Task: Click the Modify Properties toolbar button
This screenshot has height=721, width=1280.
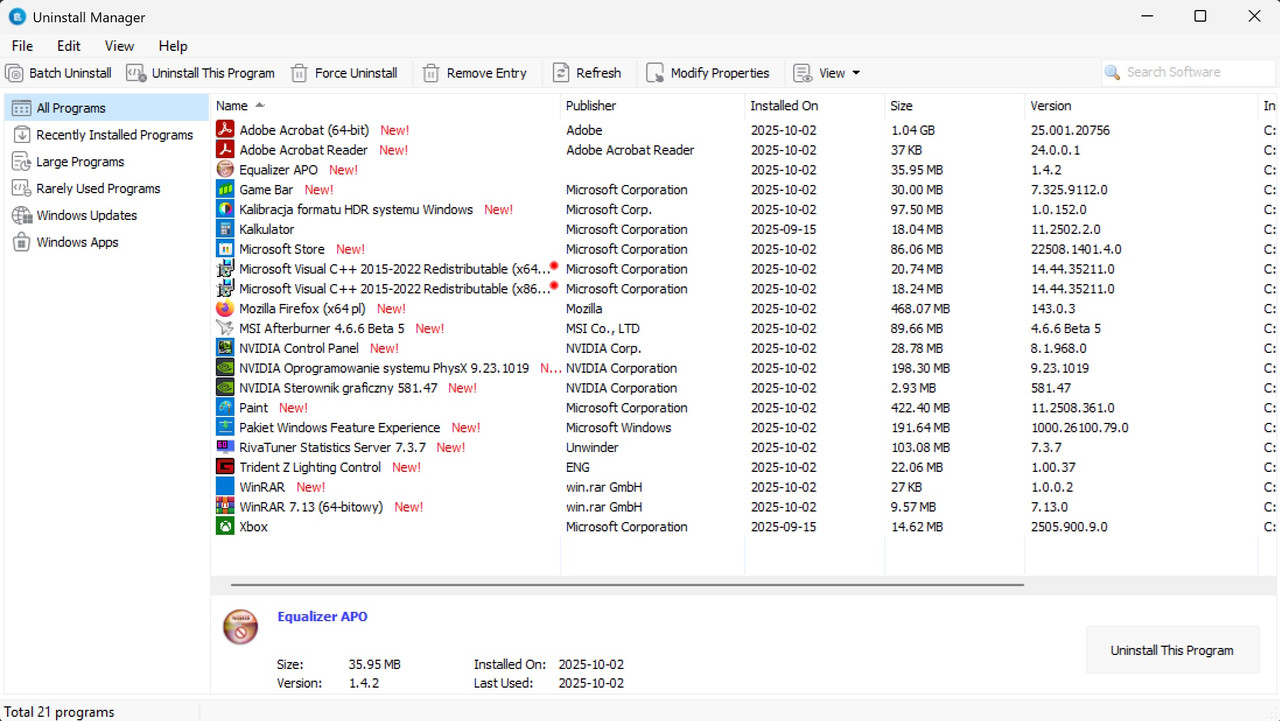Action: [x=708, y=73]
